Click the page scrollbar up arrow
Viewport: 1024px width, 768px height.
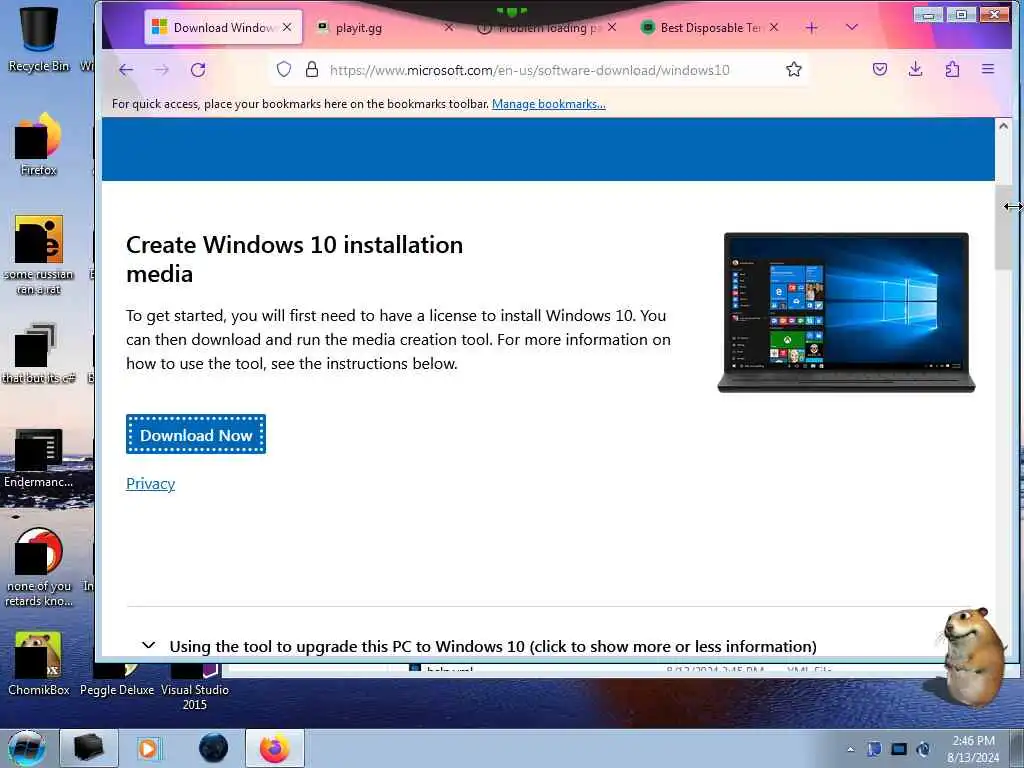(x=1003, y=126)
